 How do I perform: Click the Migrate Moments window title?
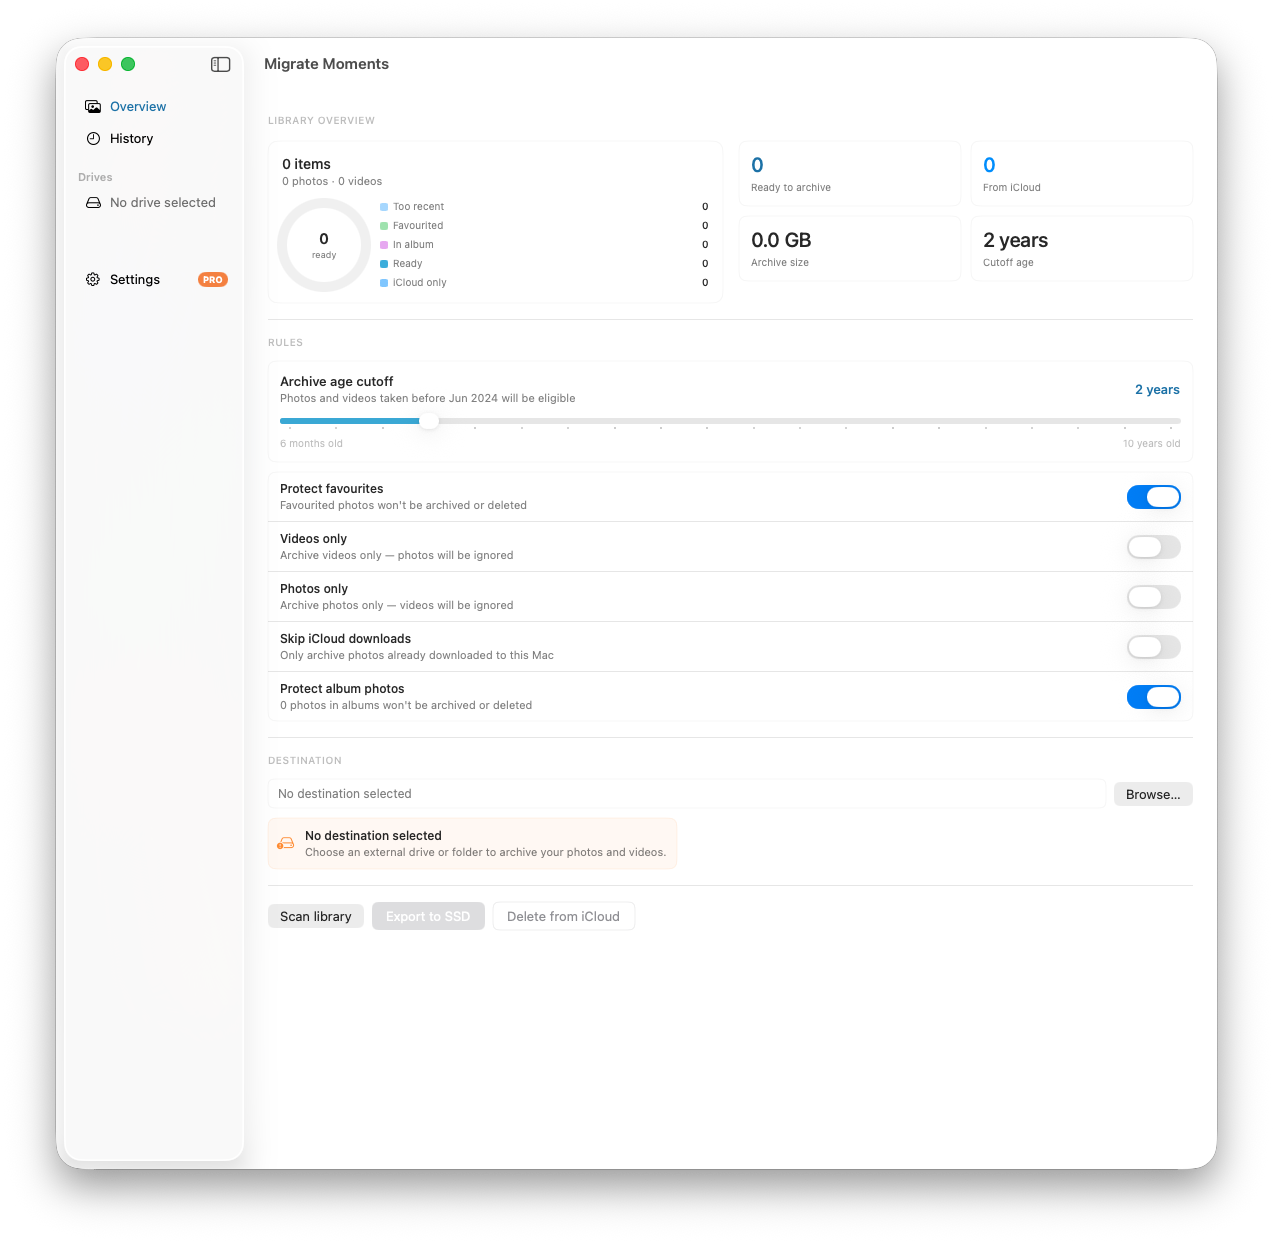pyautogui.click(x=326, y=64)
